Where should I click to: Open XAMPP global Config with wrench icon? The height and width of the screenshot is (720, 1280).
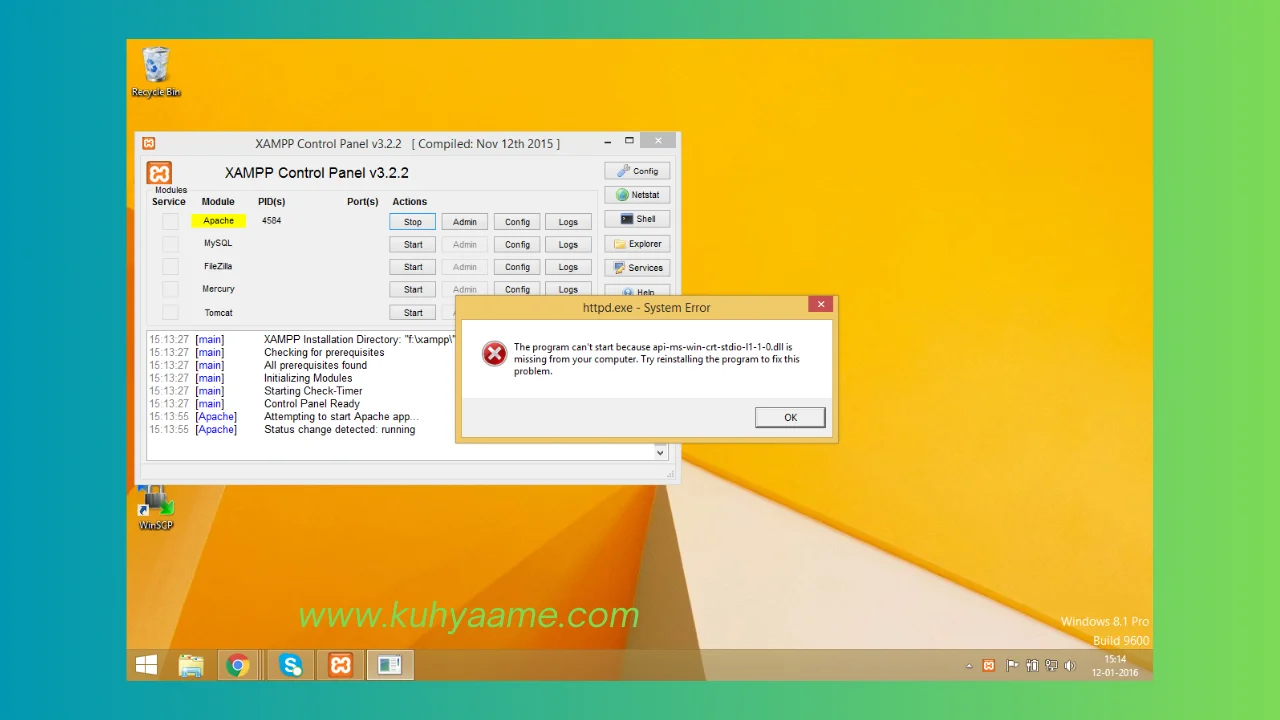point(637,171)
